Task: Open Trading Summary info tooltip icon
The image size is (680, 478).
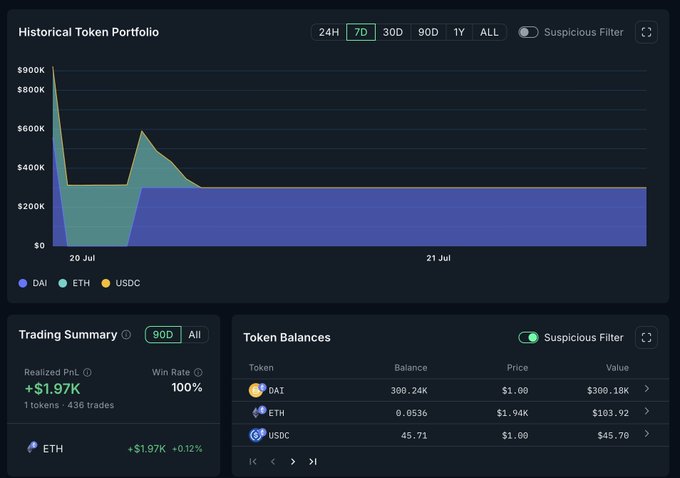Action: pyautogui.click(x=126, y=334)
